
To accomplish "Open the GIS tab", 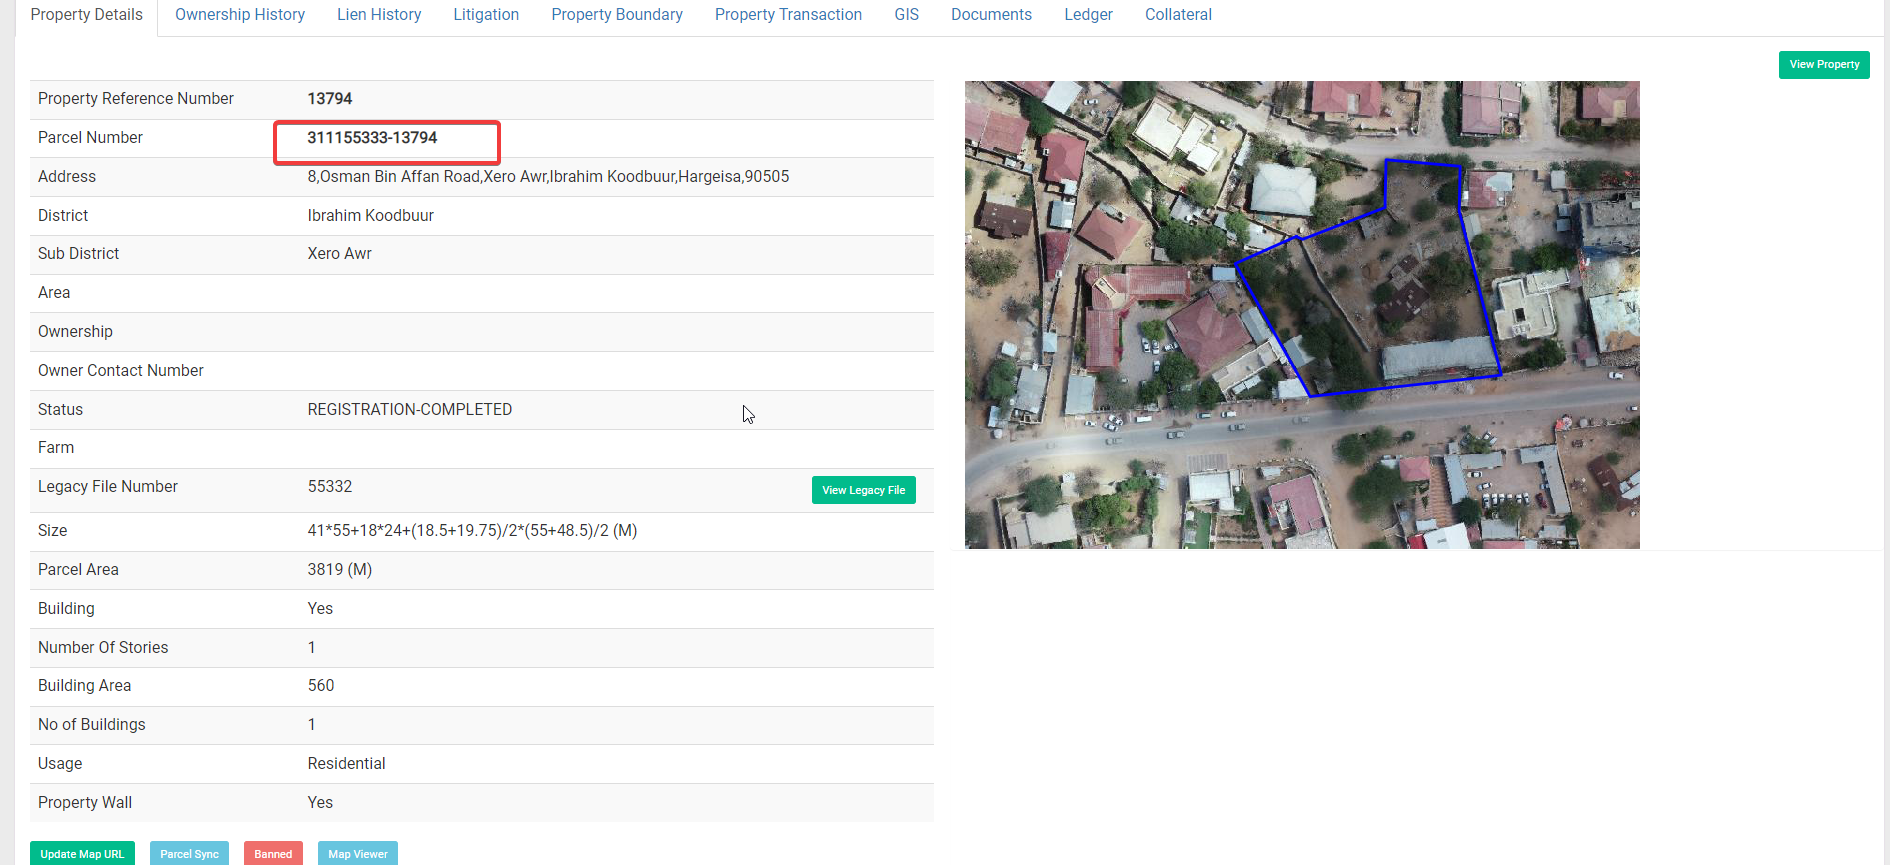I will (906, 15).
